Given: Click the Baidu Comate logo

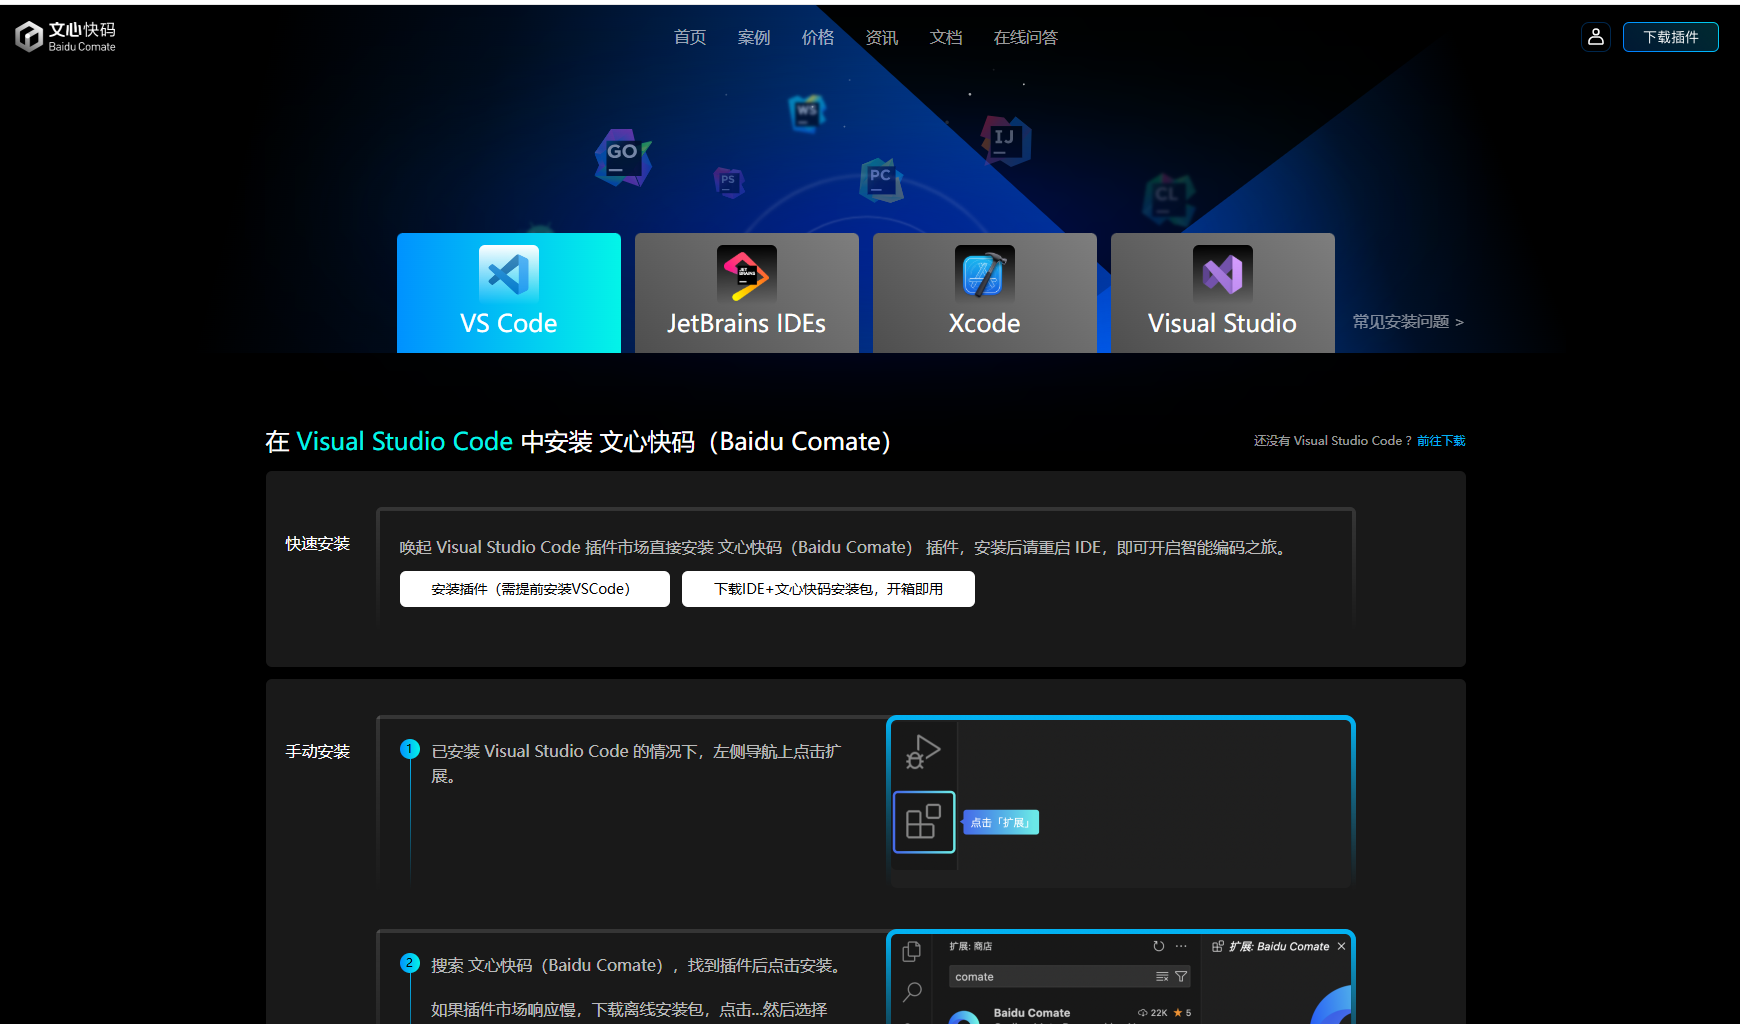Looking at the screenshot, I should coord(66,37).
